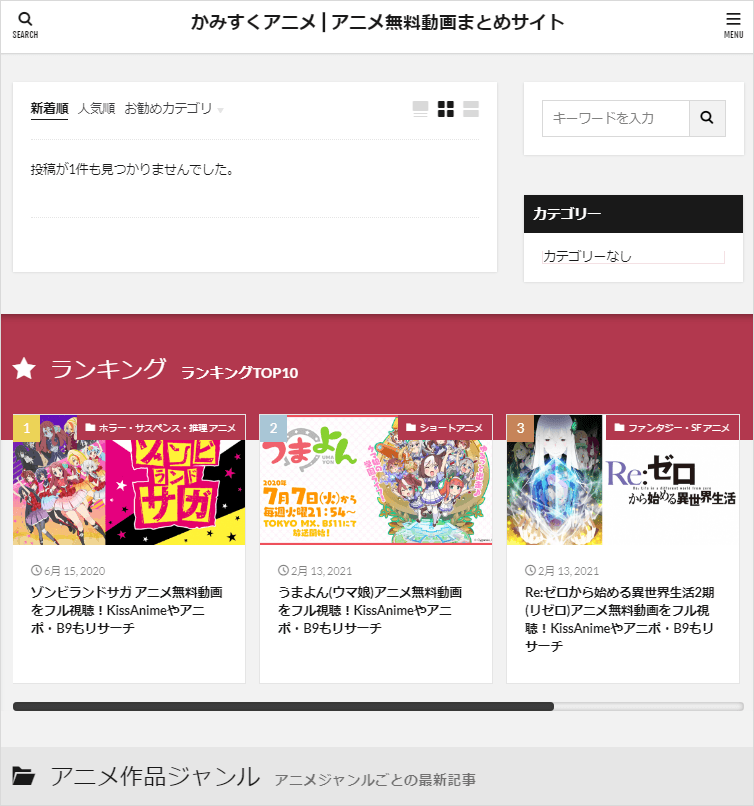The image size is (754, 806).
Task: Expand the お勧めカテゴリ dropdown
Action: point(174,108)
